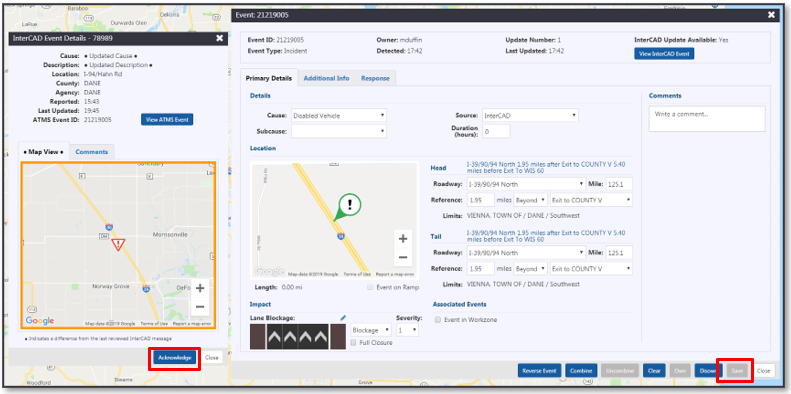Image resolution: width=791 pixels, height=394 pixels.
Task: Close the Event 21219005 dialog with X
Action: click(771, 15)
